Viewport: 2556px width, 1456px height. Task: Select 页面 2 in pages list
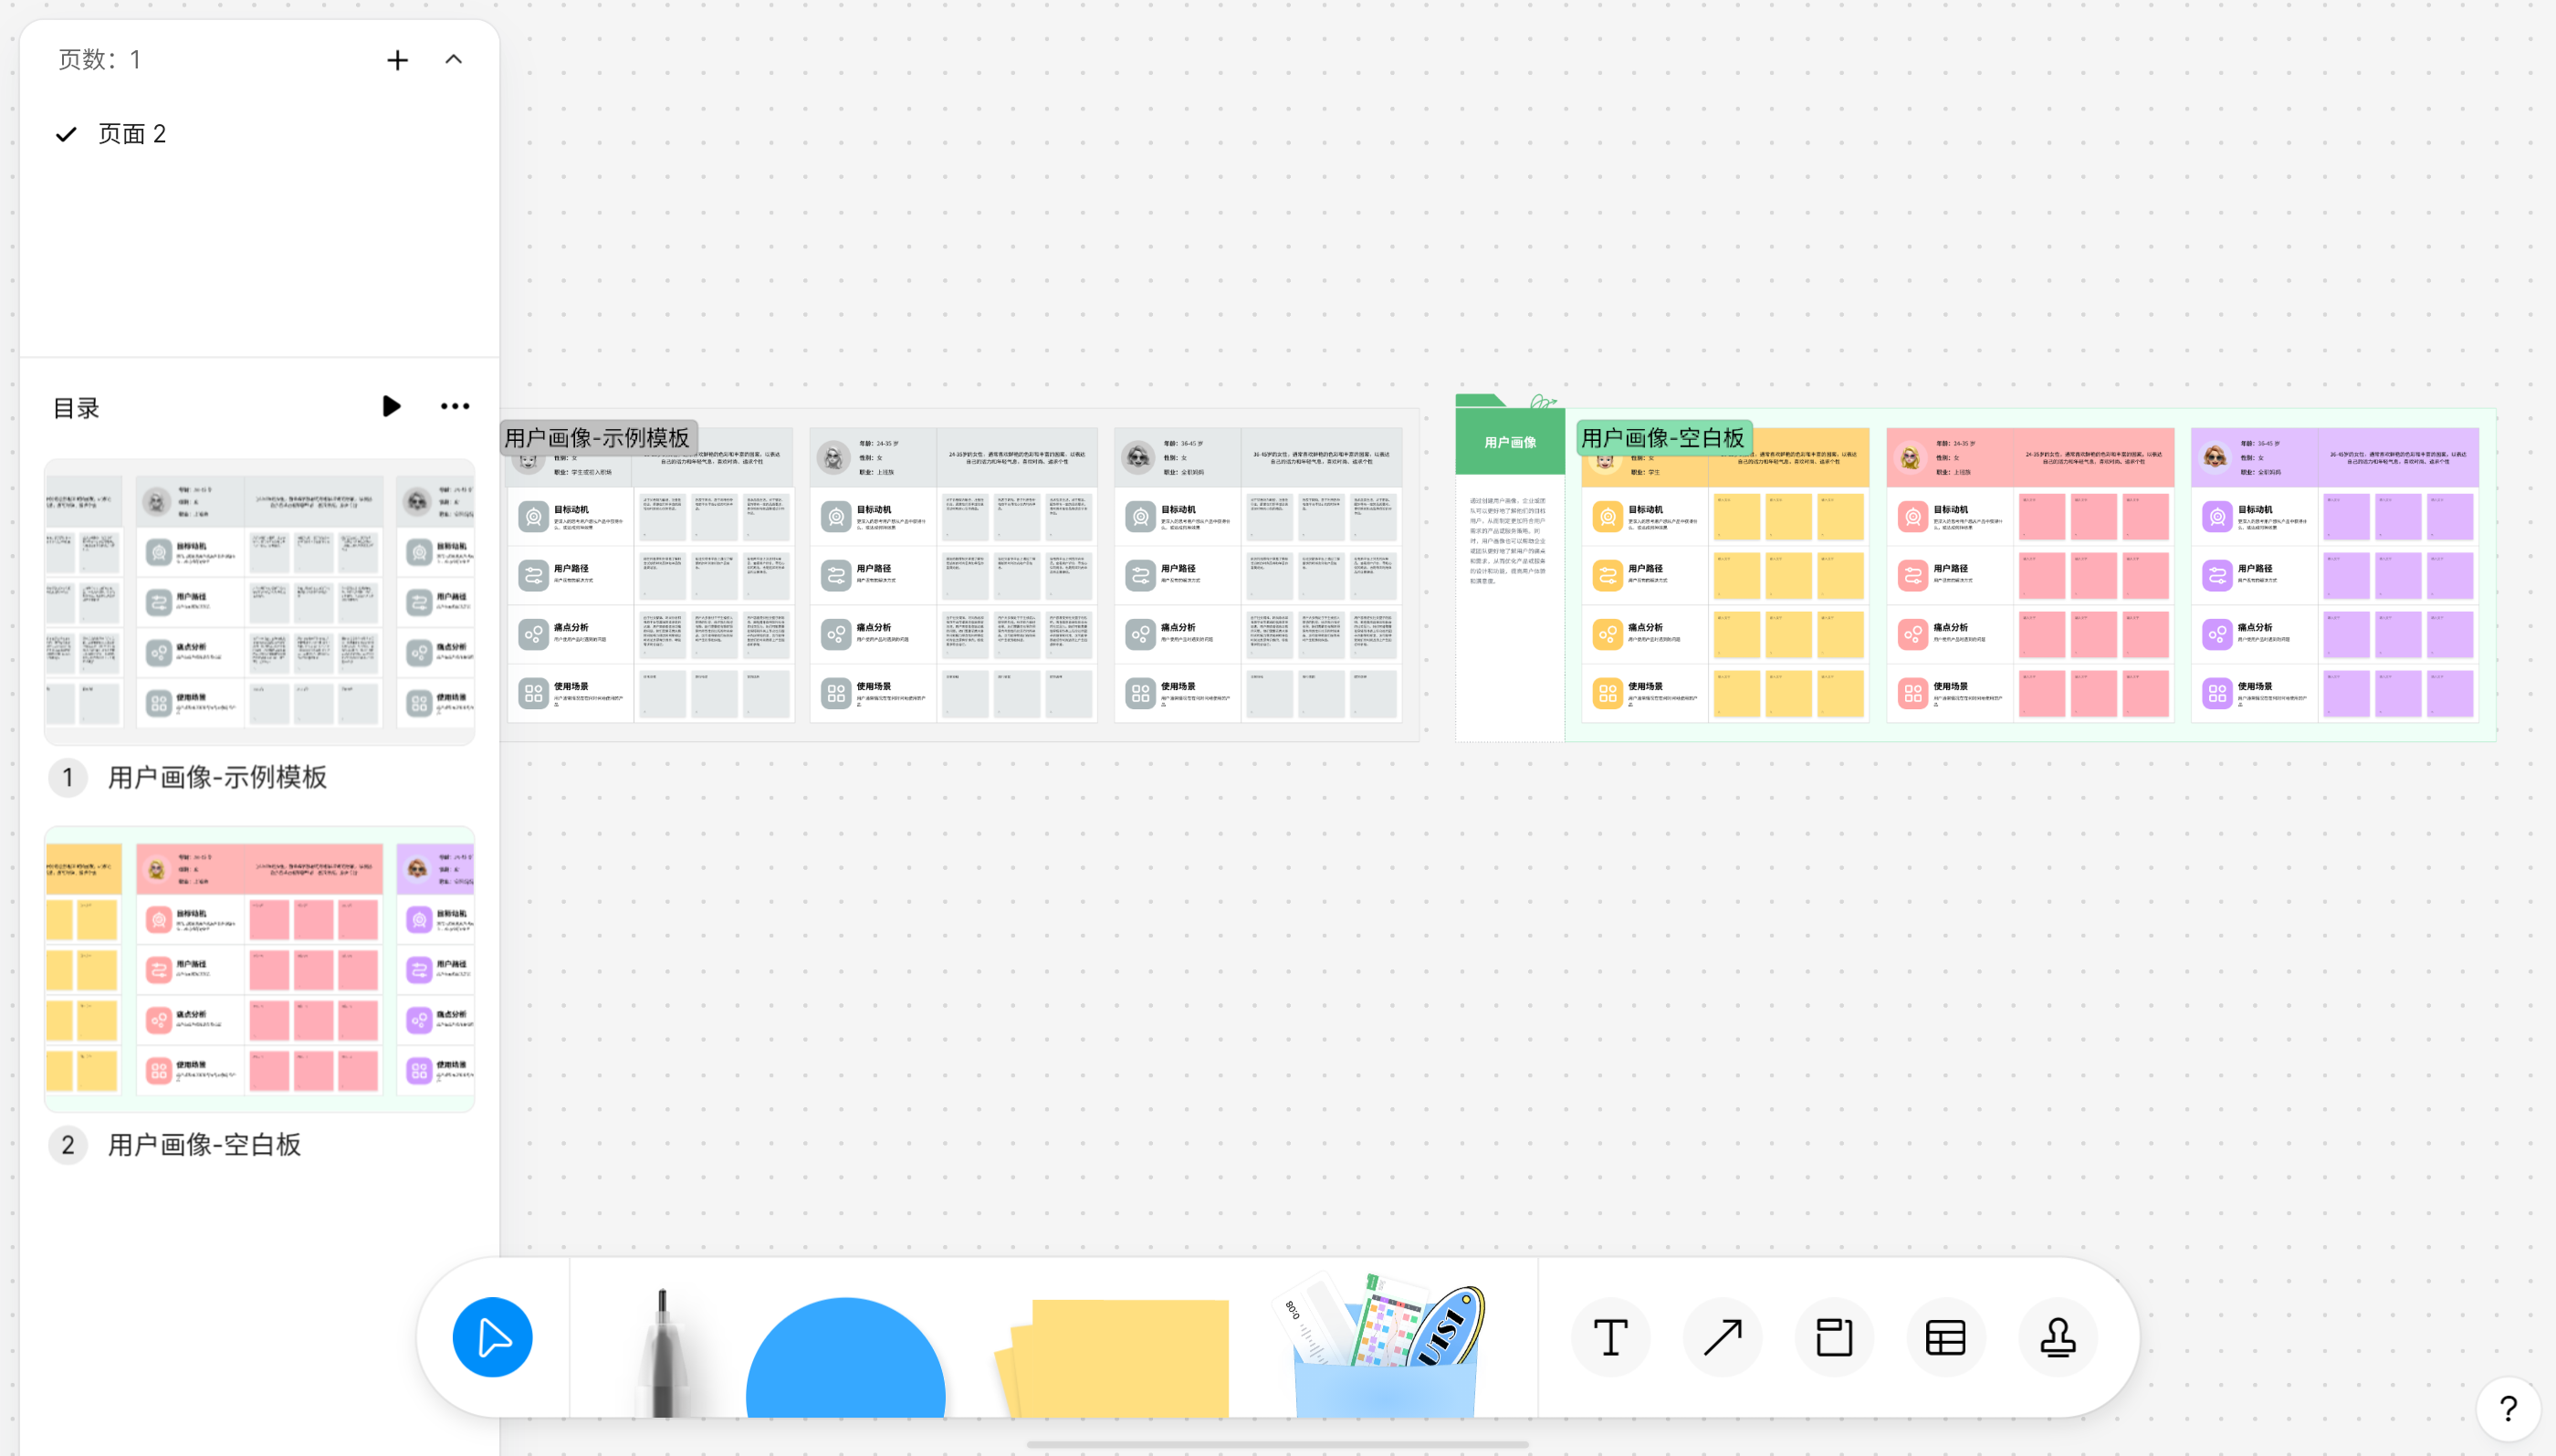[260, 134]
